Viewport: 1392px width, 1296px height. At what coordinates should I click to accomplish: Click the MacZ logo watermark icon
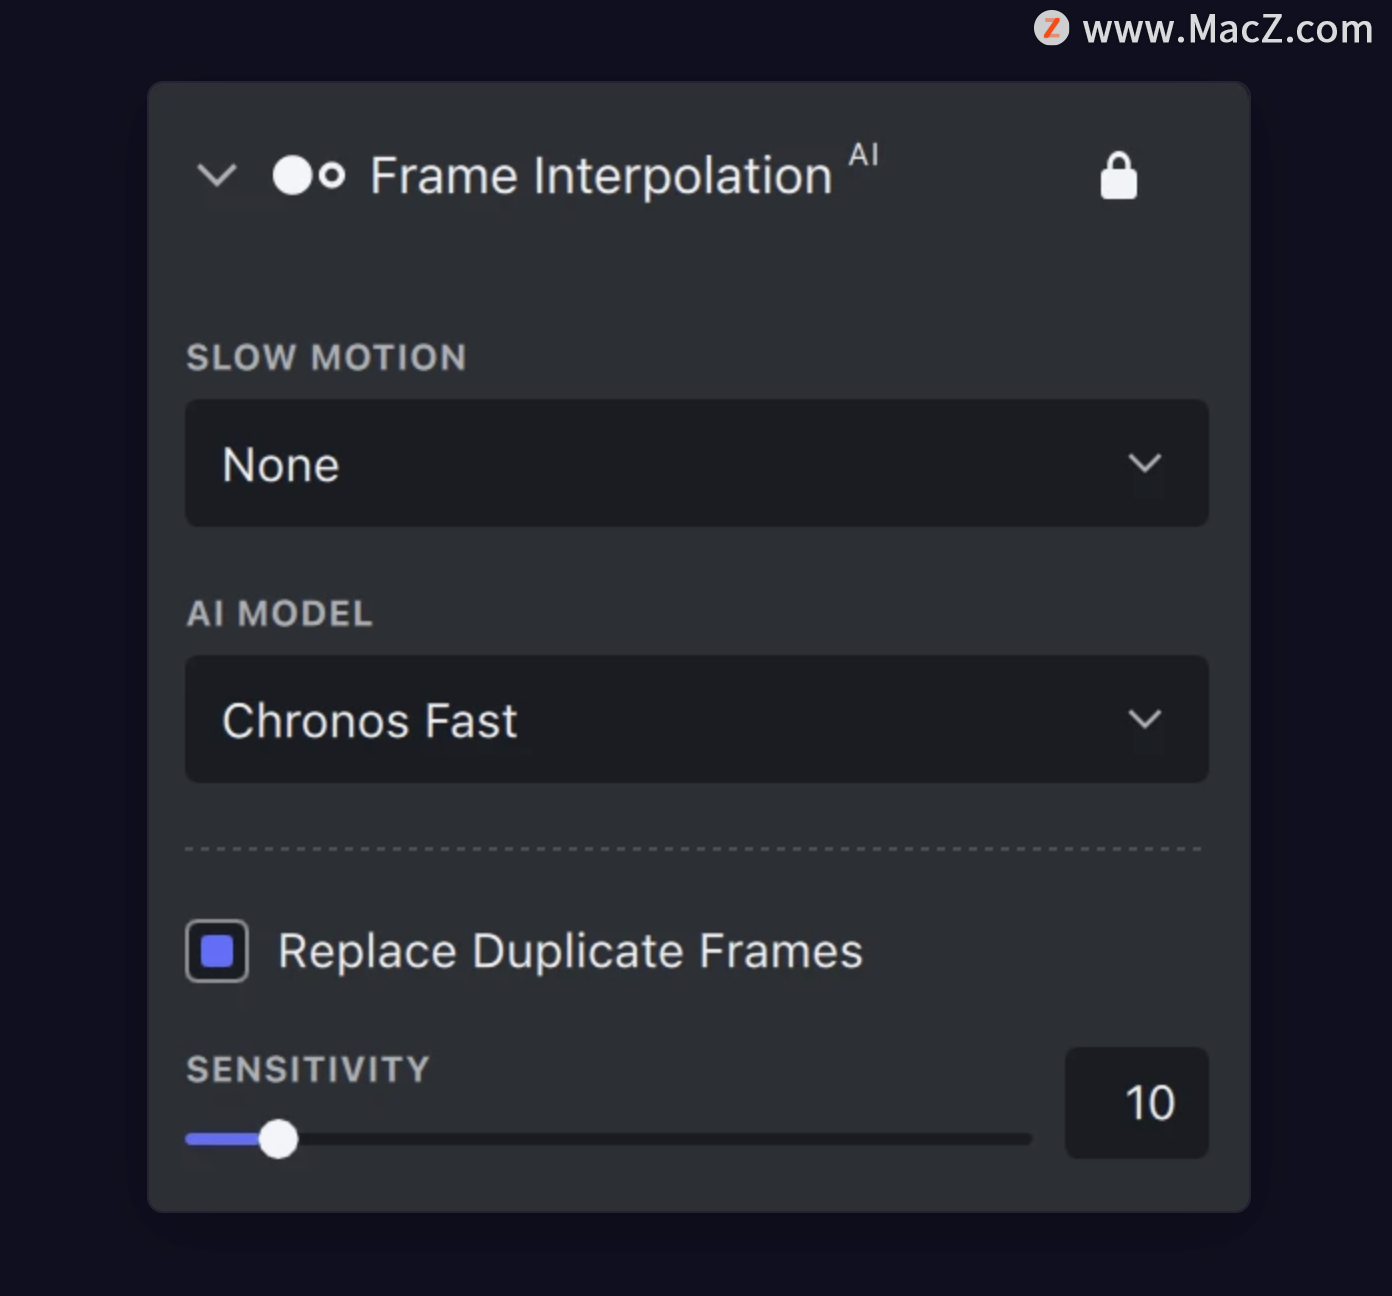(1051, 28)
